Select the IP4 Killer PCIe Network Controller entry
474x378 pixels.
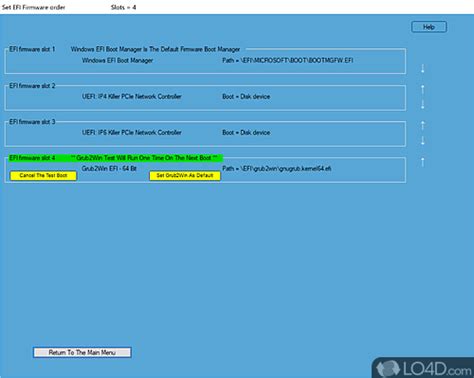132,97
